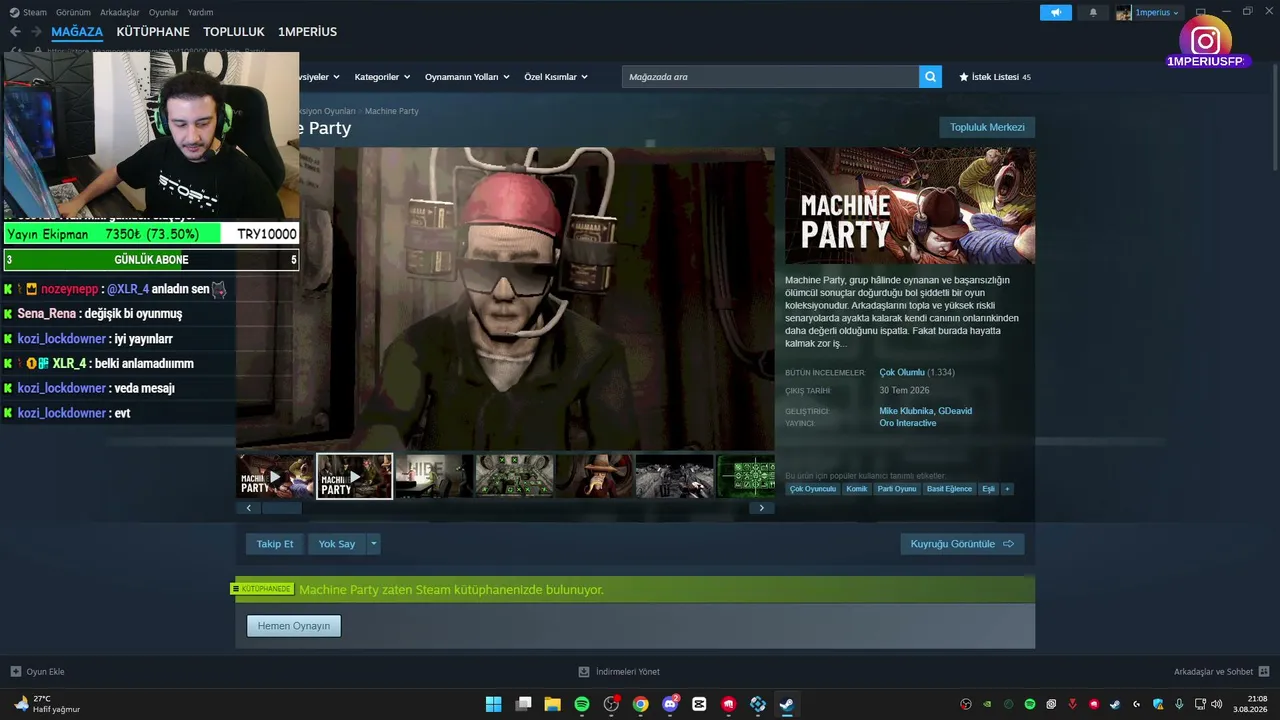1280x720 pixels.
Task: Click the Kuyruğu Görüntüle button
Action: tap(962, 544)
